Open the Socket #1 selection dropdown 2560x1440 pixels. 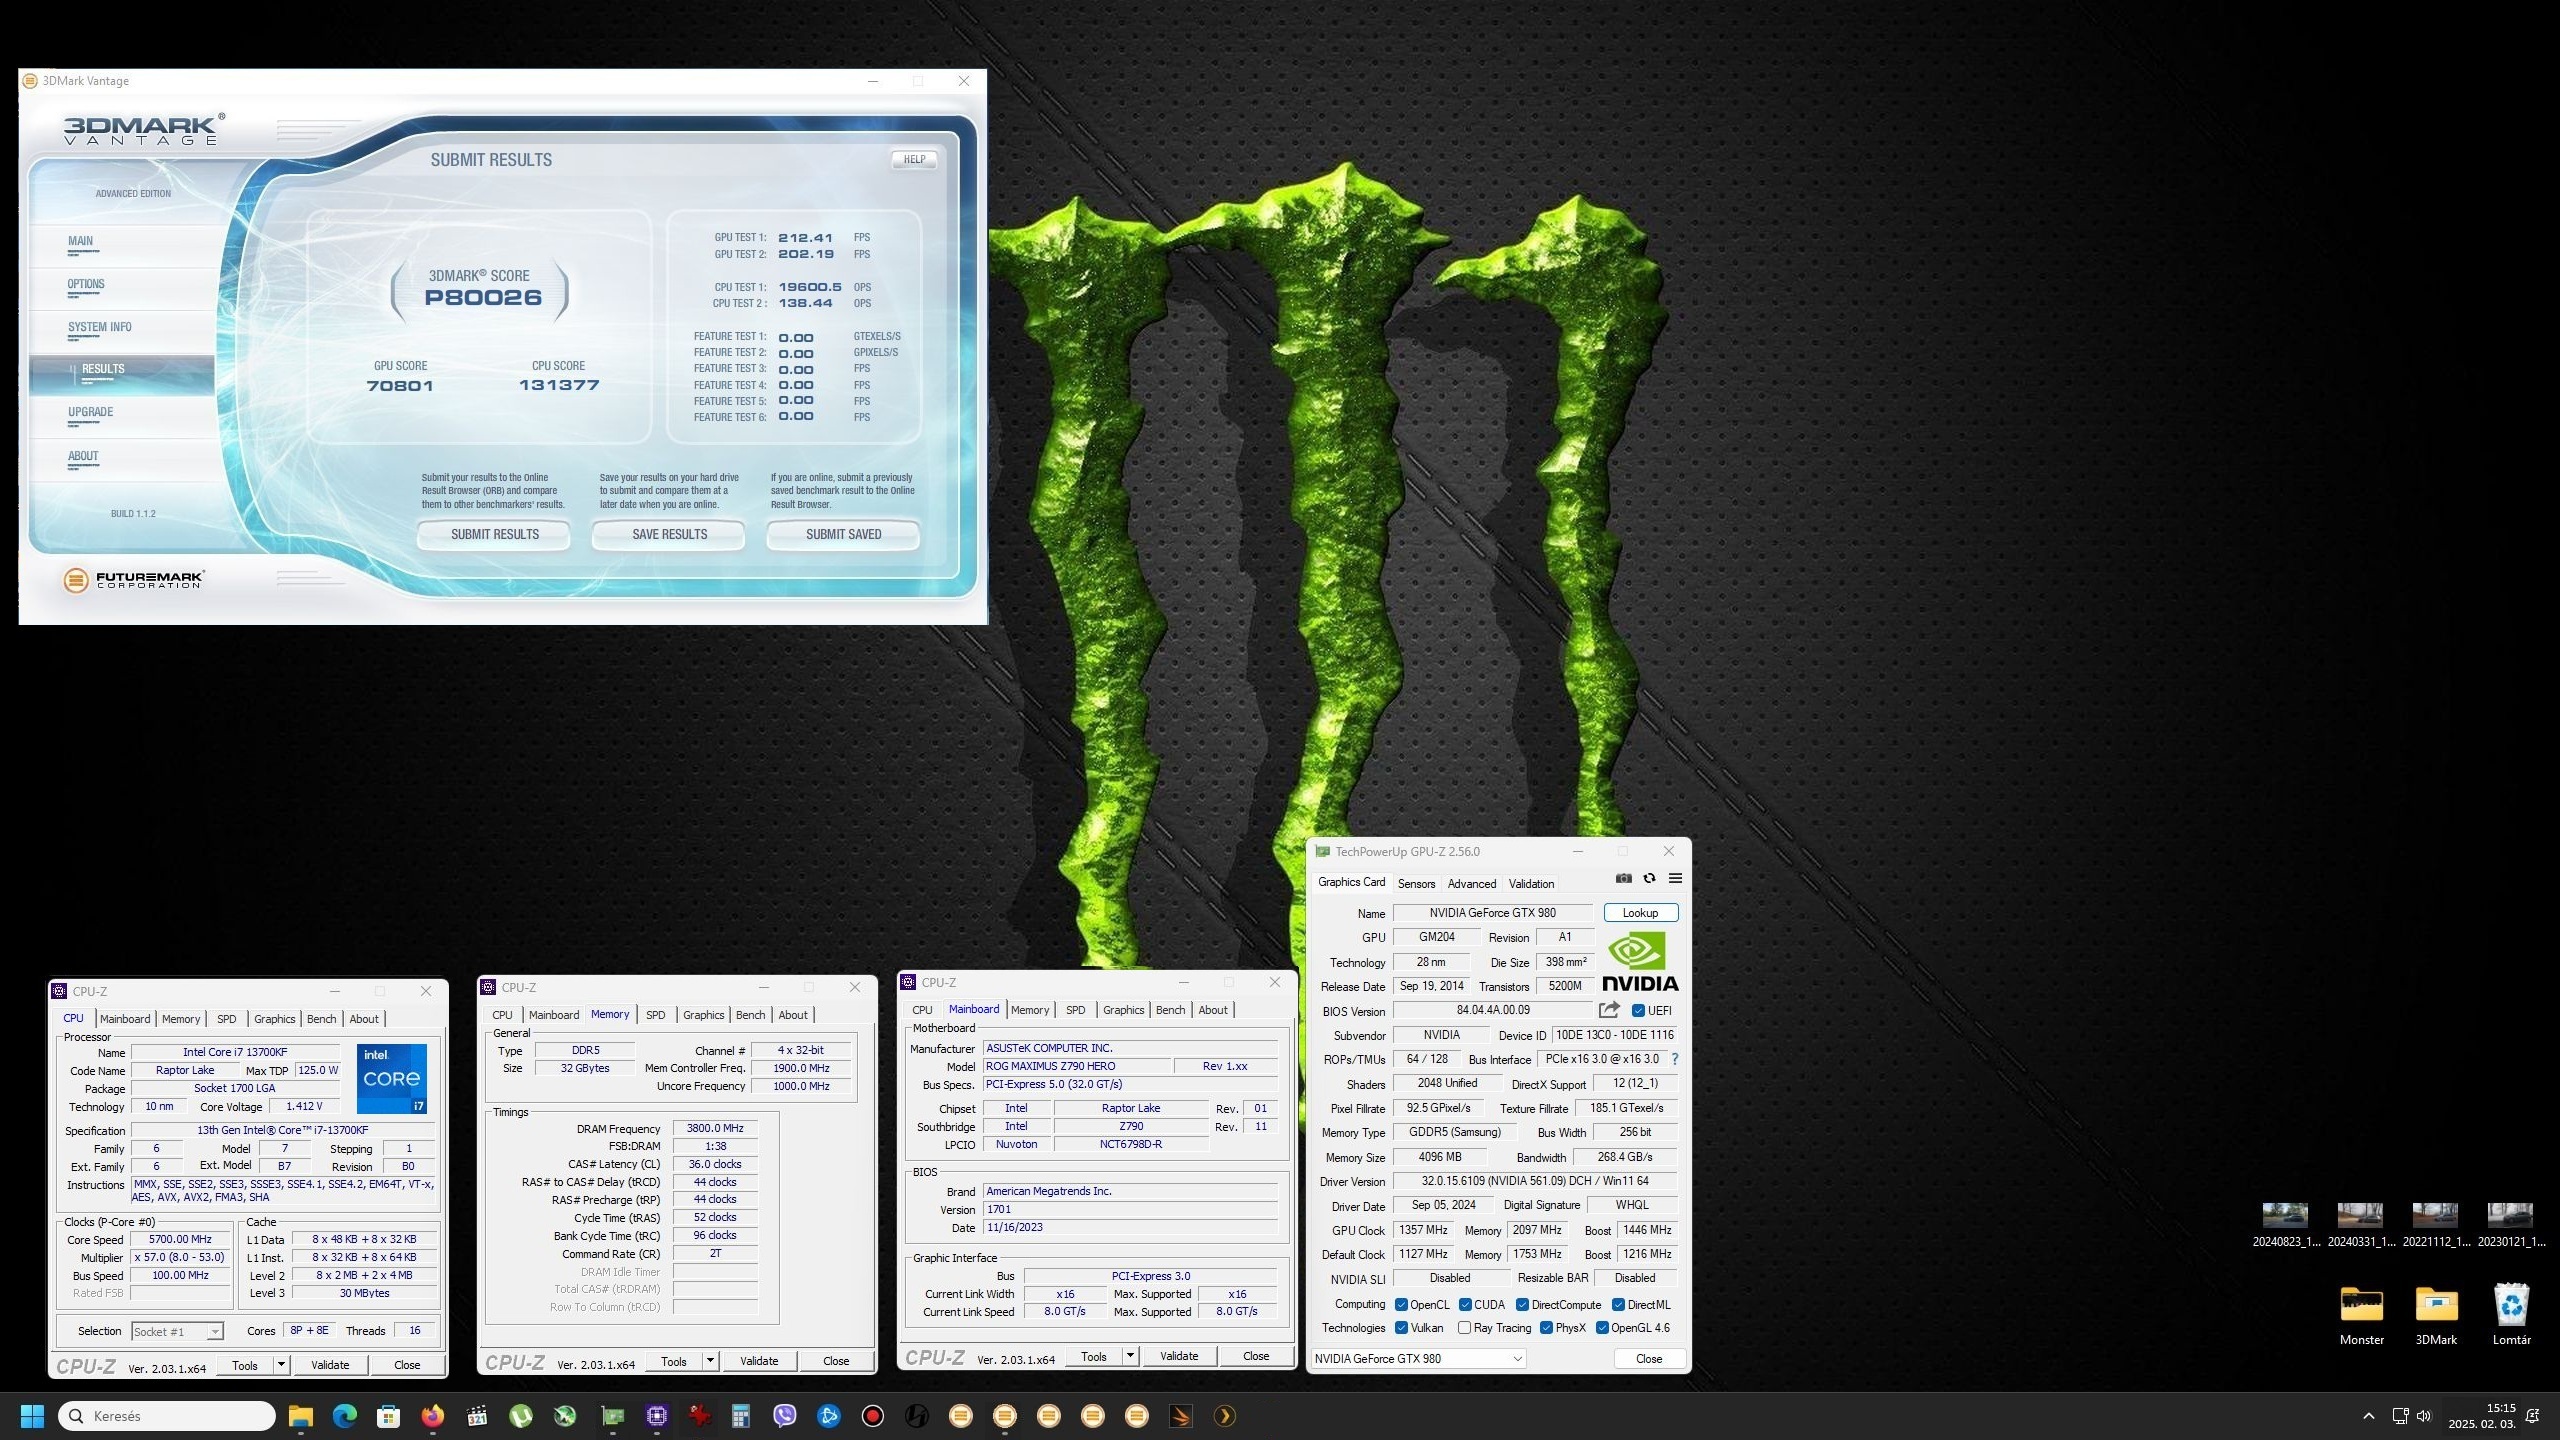coord(214,1332)
